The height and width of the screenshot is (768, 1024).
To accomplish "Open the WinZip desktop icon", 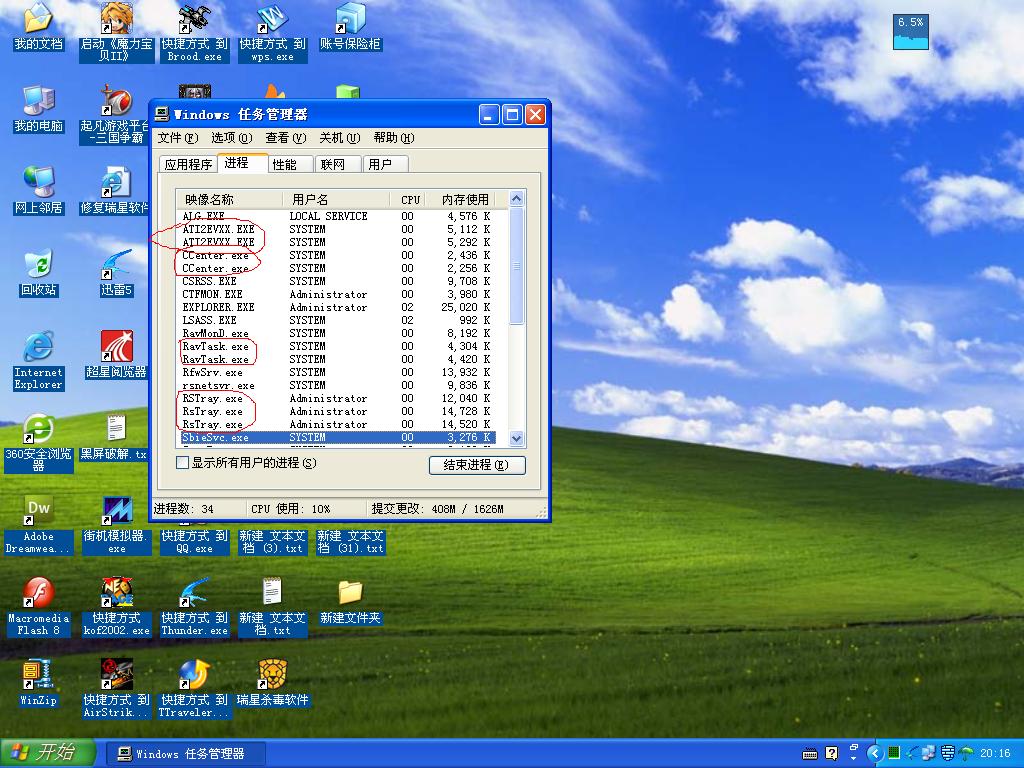I will [x=38, y=675].
